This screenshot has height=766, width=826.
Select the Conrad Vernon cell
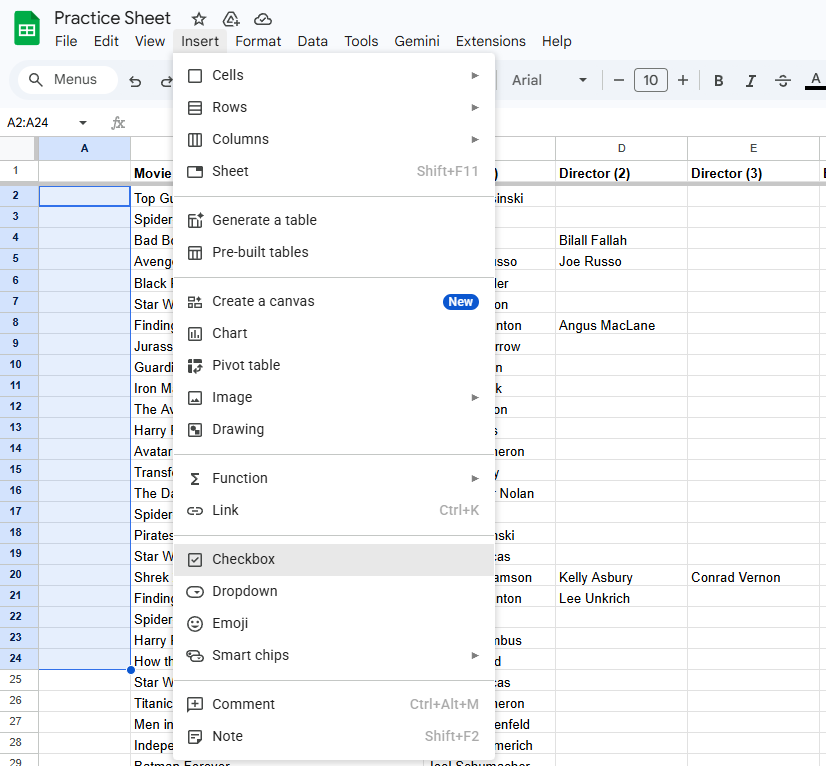753,577
